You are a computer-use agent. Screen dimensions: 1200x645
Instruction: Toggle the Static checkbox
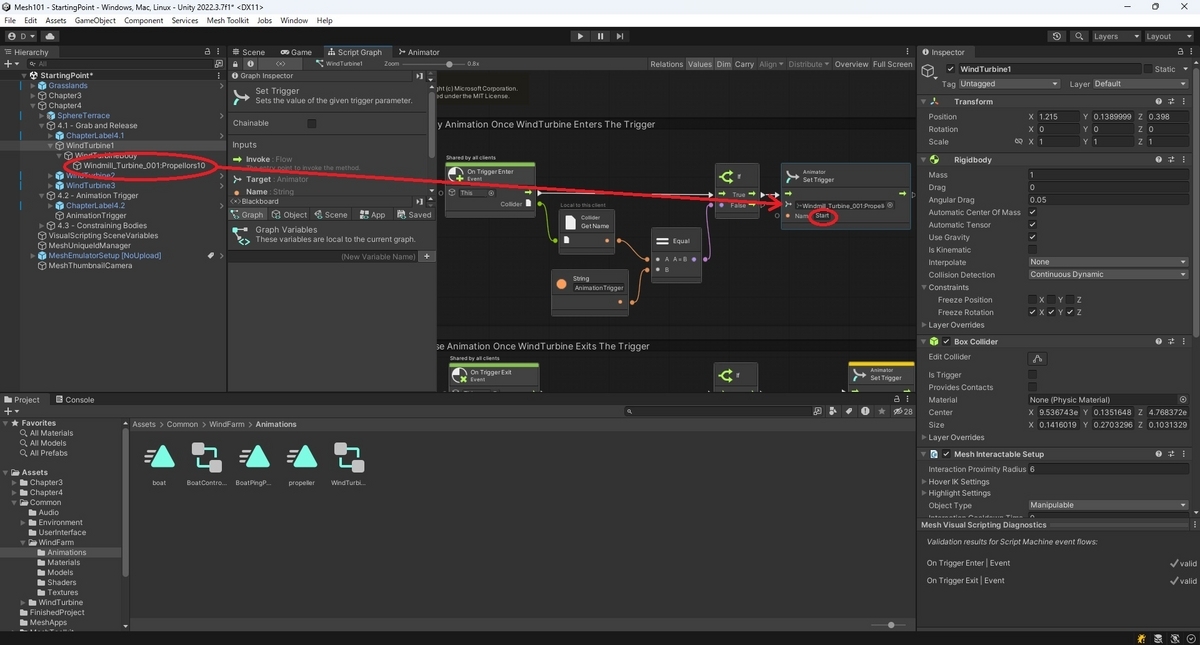click(x=1148, y=69)
